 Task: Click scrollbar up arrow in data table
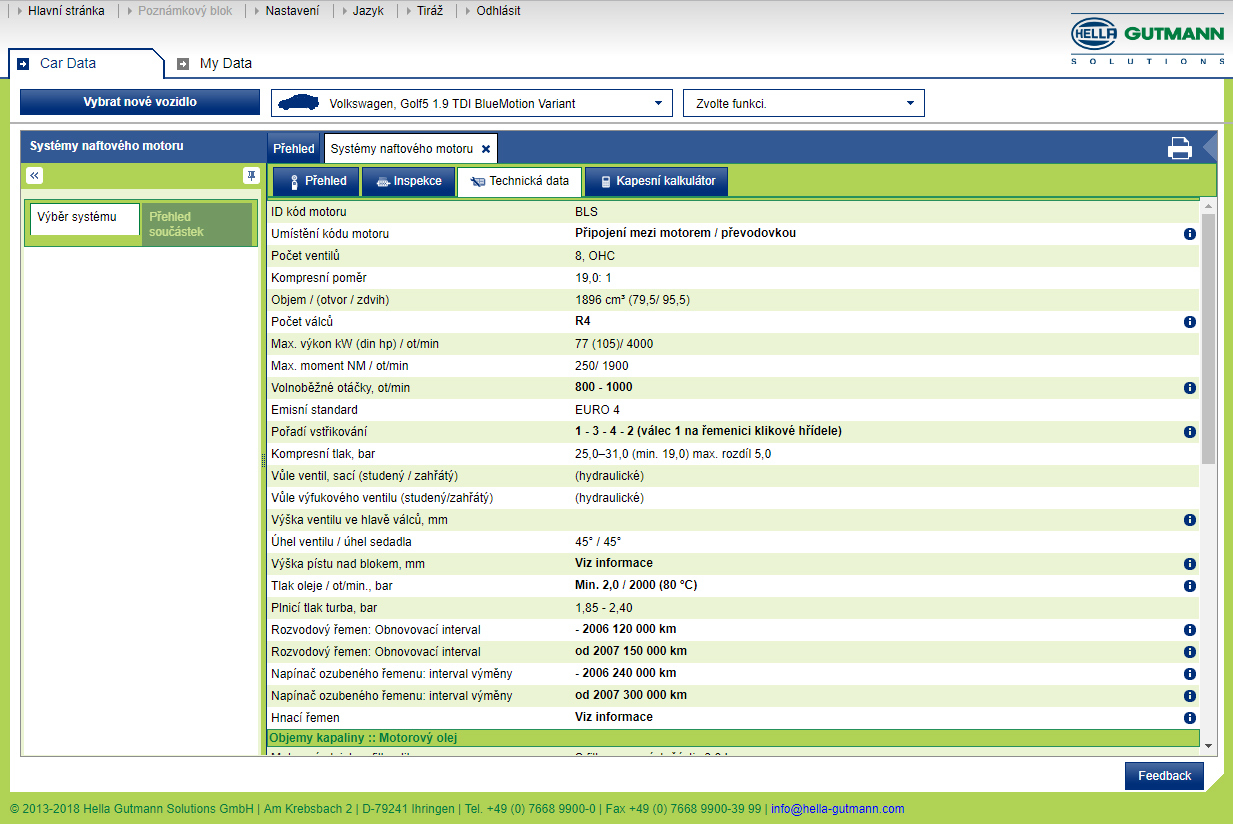(1208, 206)
